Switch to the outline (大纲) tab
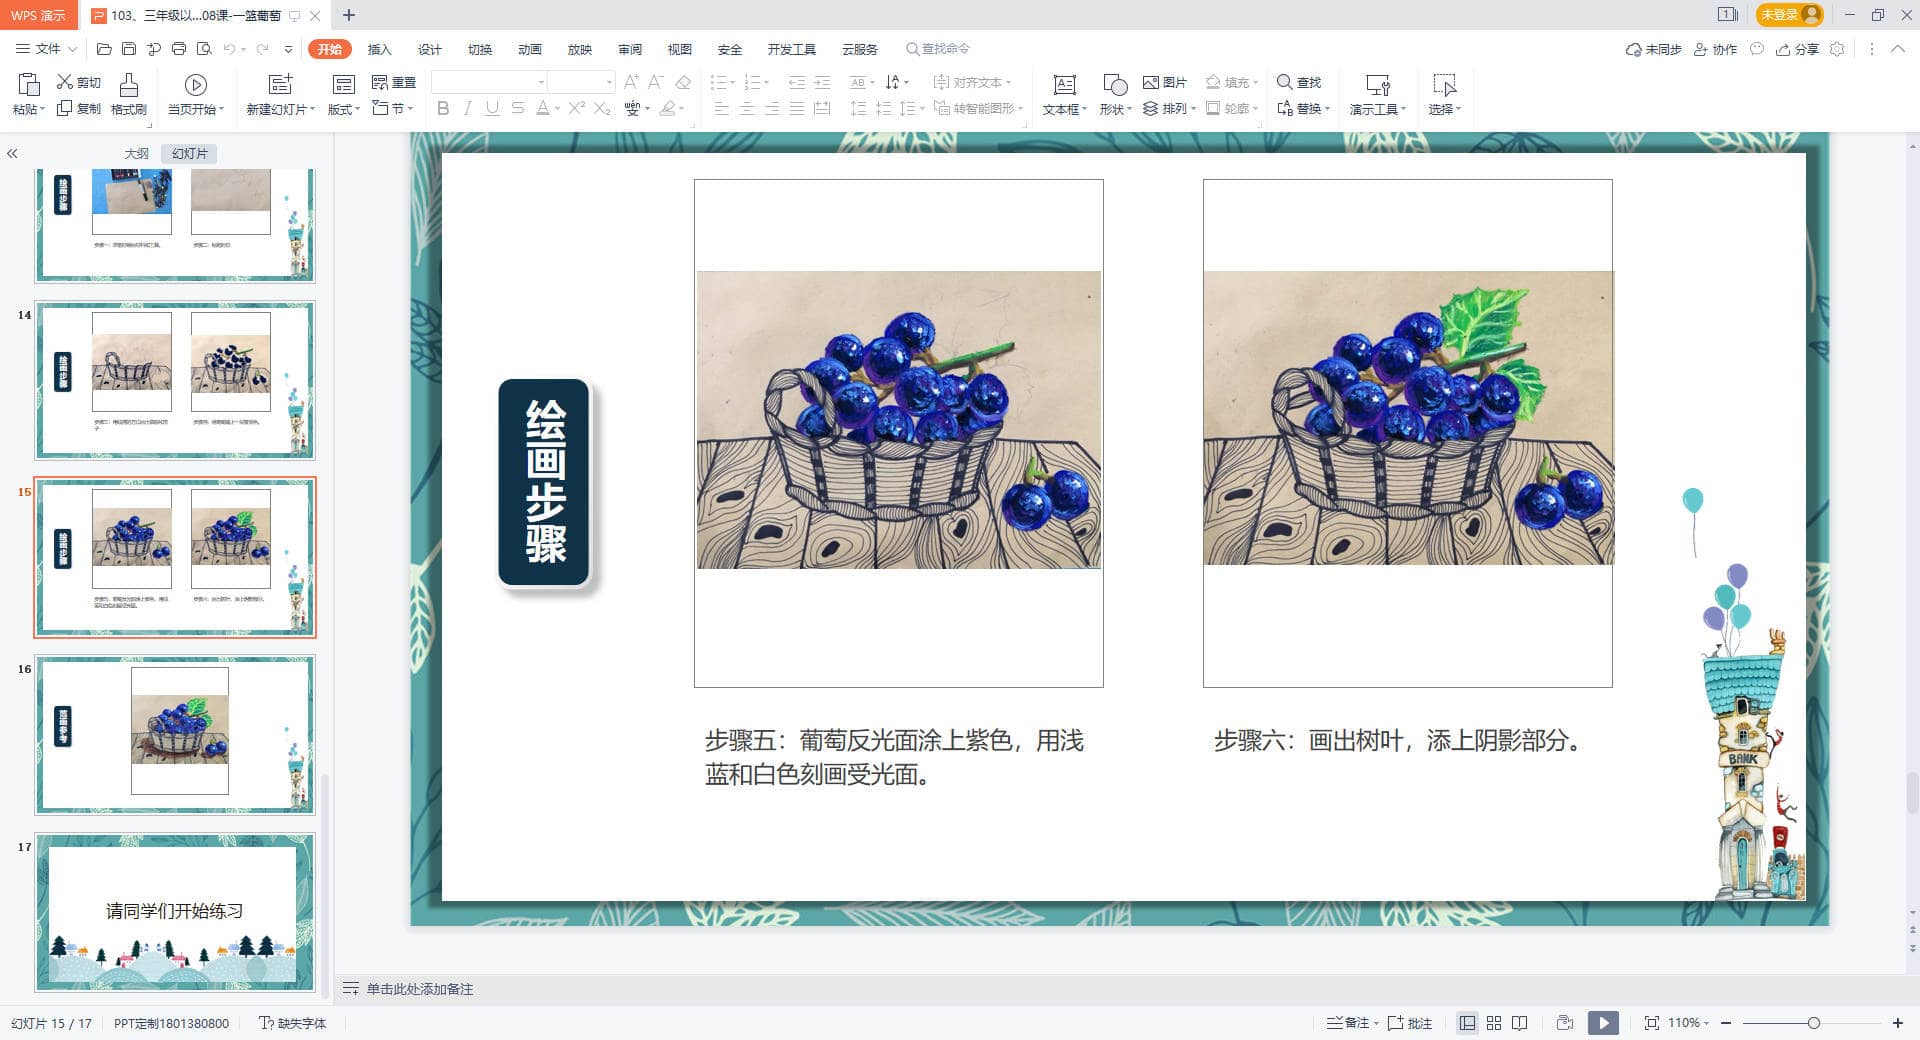The width and height of the screenshot is (1920, 1040). [137, 153]
